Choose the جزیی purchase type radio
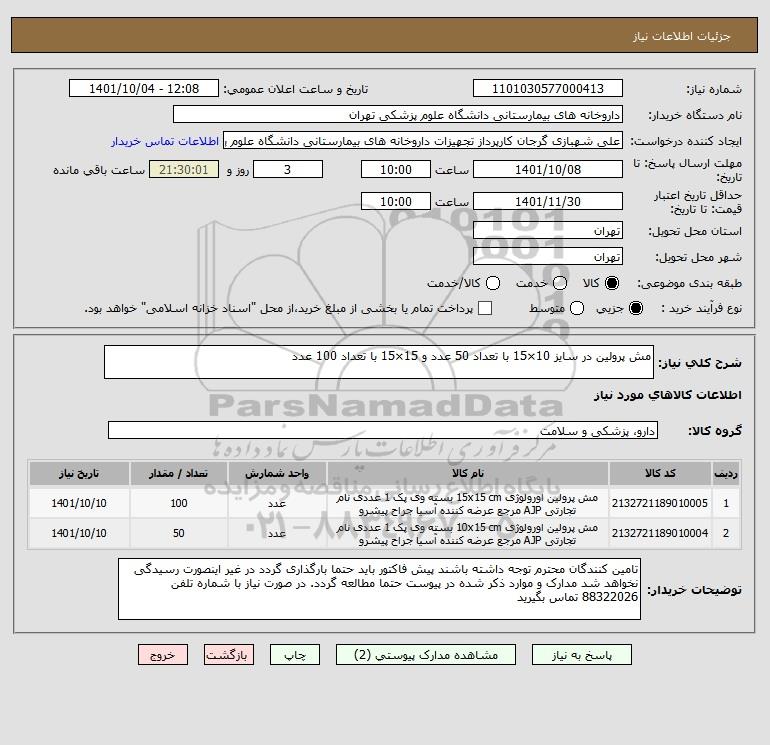The width and height of the screenshot is (770, 745). [635, 308]
